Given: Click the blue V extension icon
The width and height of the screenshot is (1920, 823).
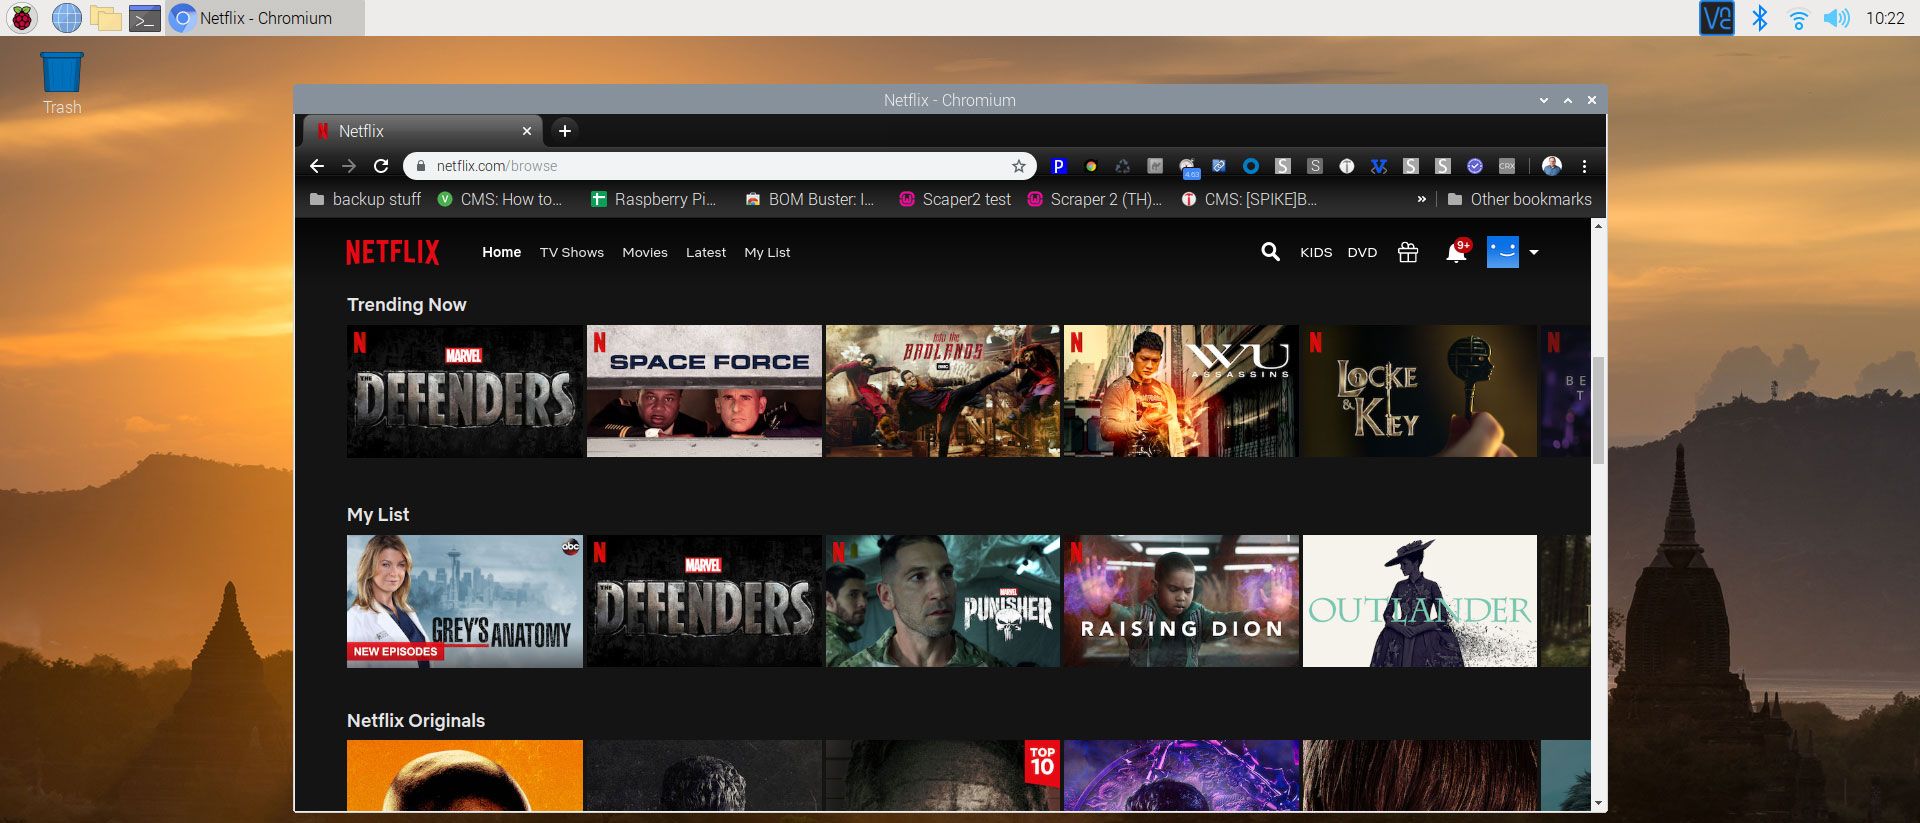Looking at the screenshot, I should pyautogui.click(x=1379, y=166).
